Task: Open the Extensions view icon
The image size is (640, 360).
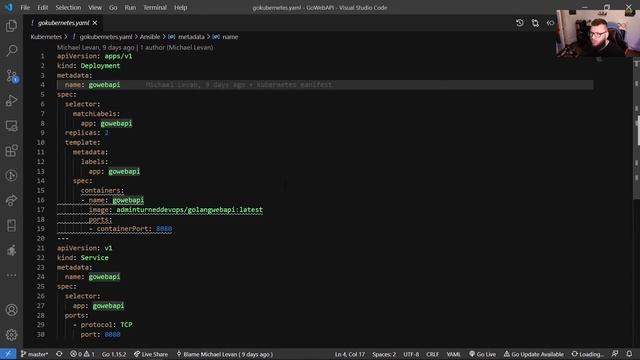Action: coord(11,151)
